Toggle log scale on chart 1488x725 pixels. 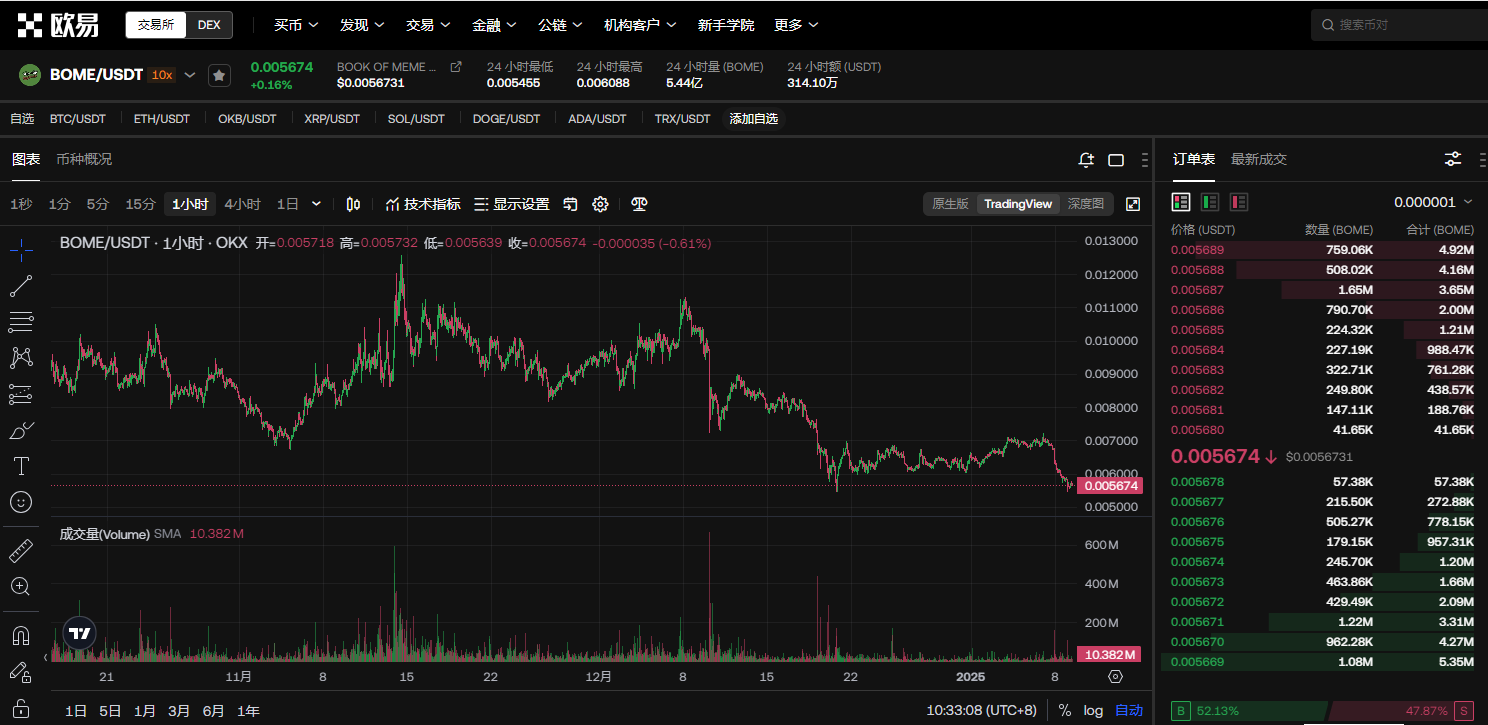point(1093,710)
